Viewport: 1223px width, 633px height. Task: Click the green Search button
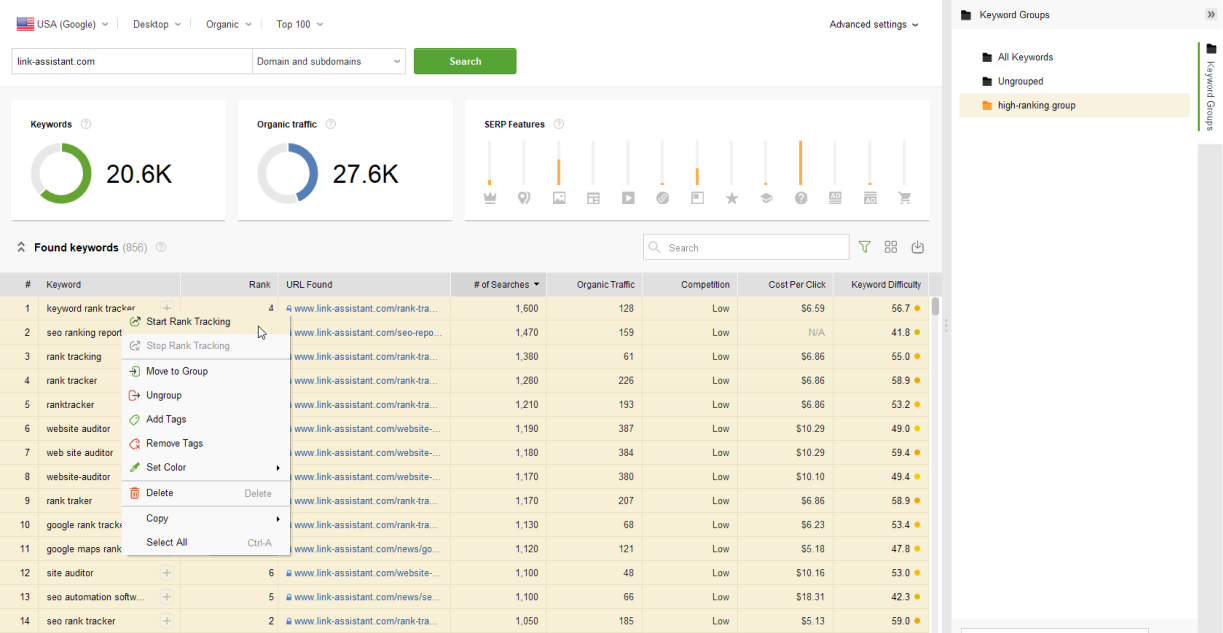click(465, 61)
